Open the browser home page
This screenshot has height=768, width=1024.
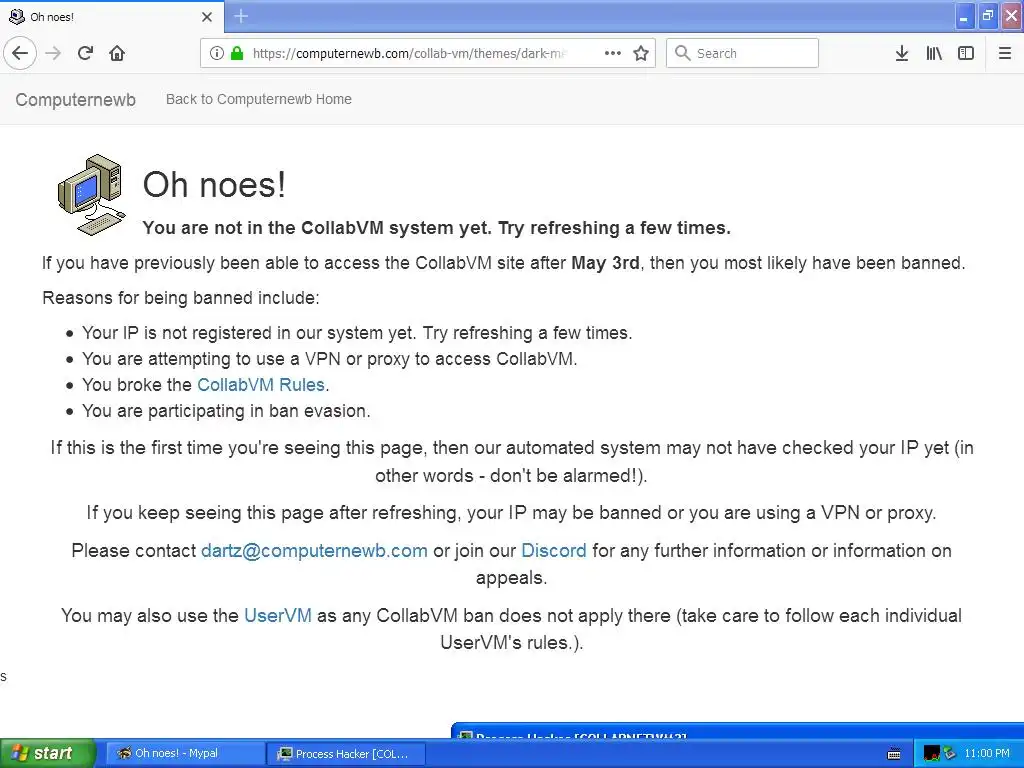(117, 53)
